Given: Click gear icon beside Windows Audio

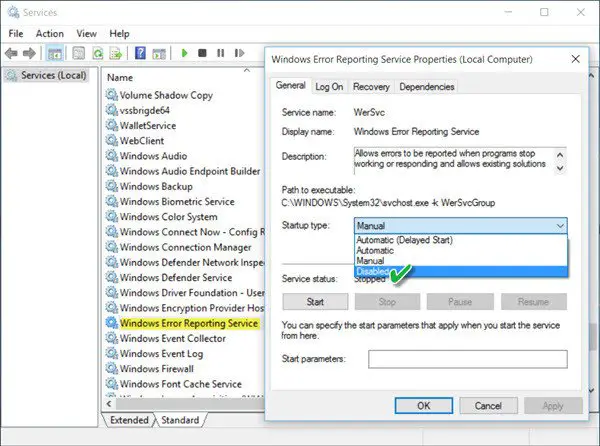Looking at the screenshot, I should pos(111,155).
